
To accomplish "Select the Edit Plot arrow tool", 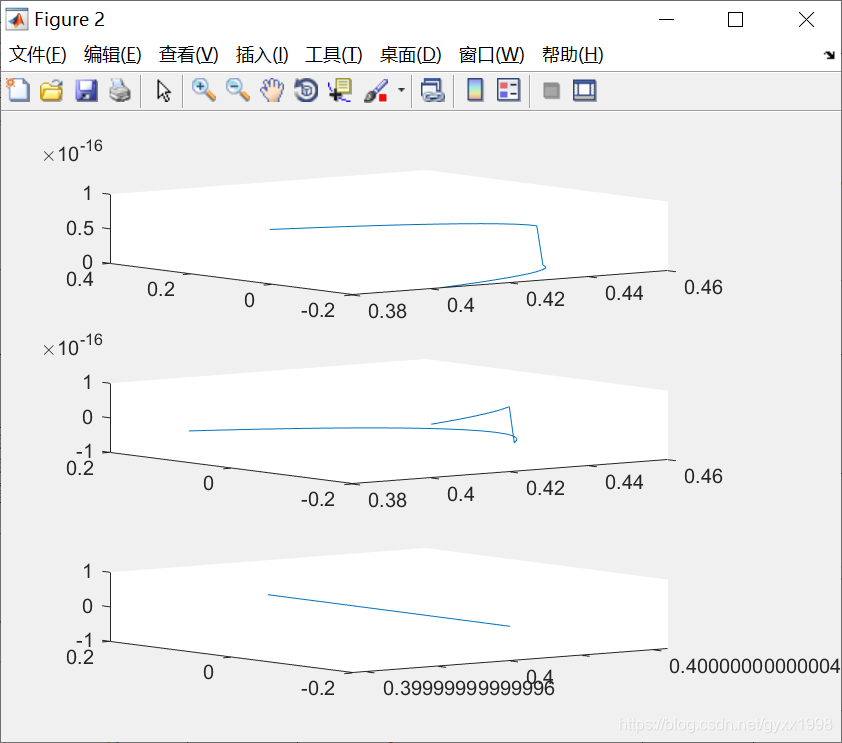I will pos(164,91).
